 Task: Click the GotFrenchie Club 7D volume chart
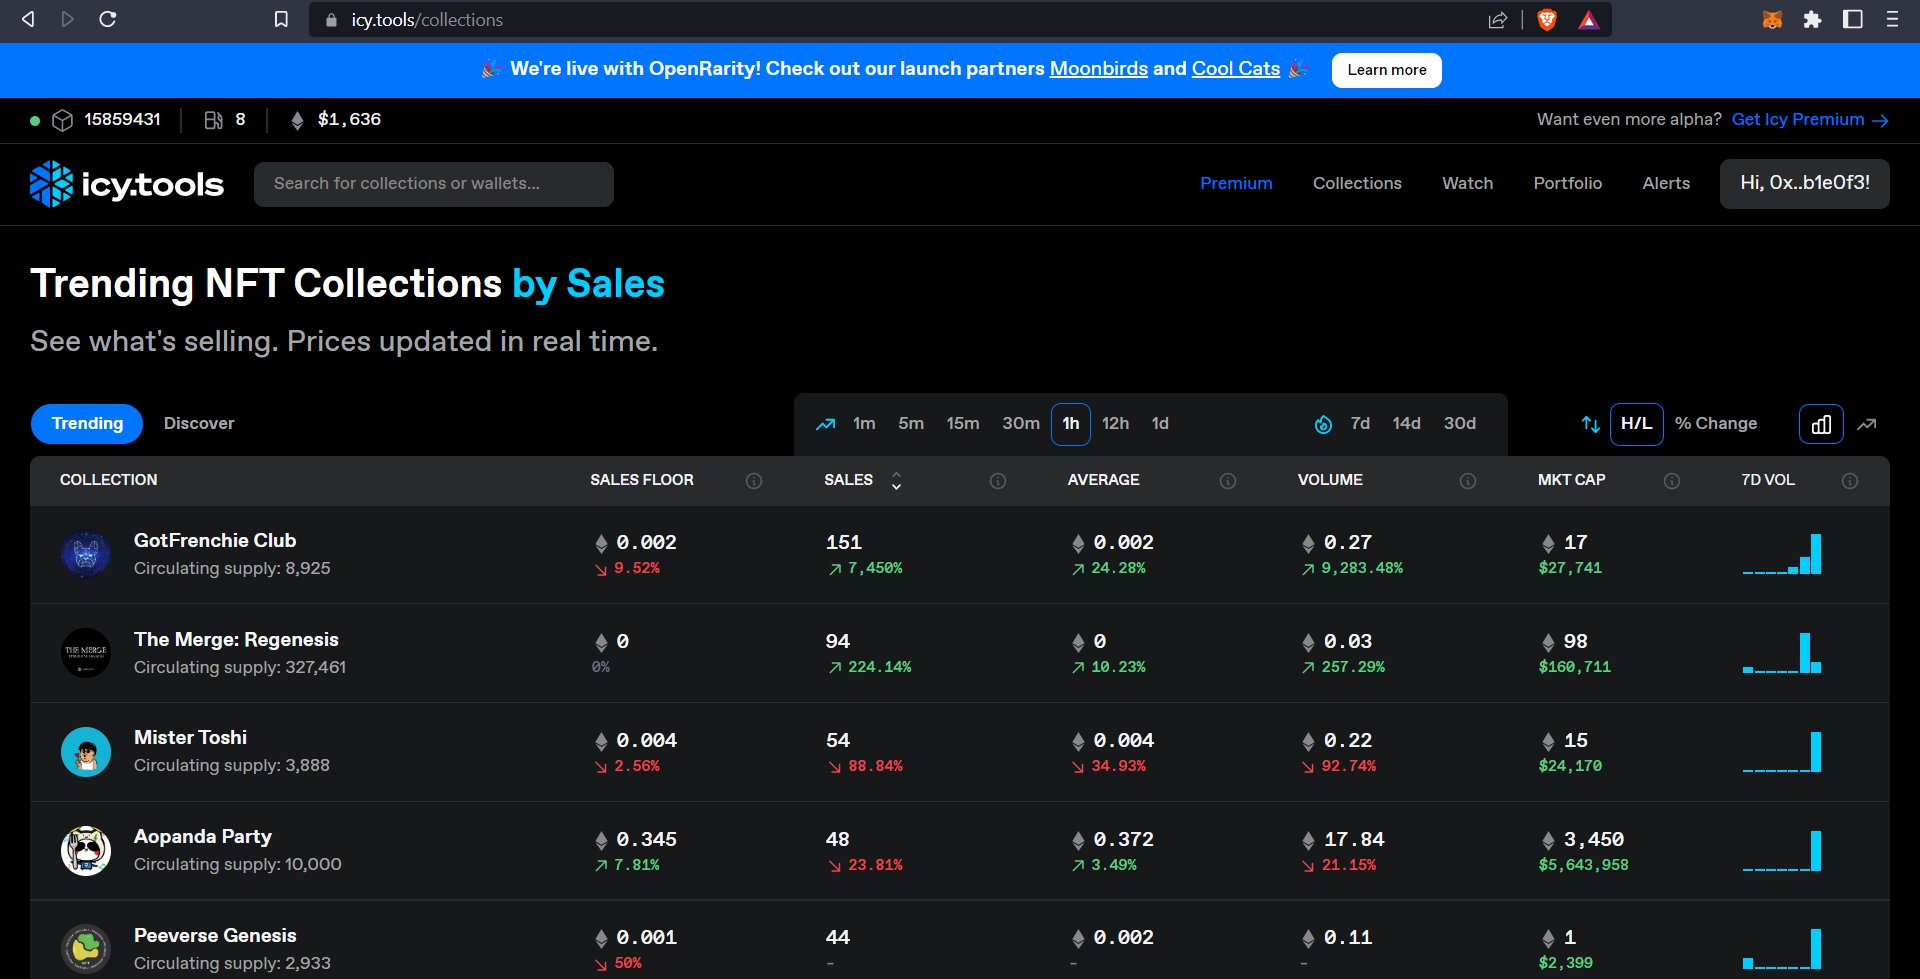tap(1782, 554)
